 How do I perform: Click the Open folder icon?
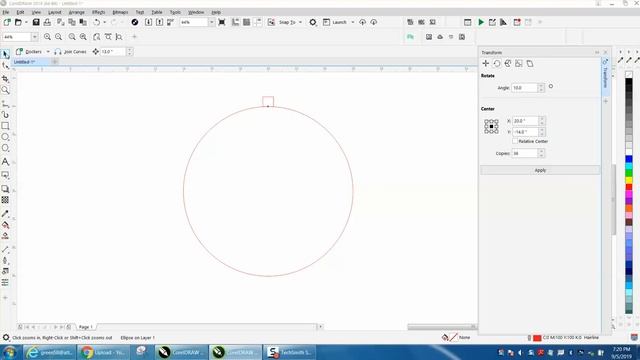coord(18,22)
